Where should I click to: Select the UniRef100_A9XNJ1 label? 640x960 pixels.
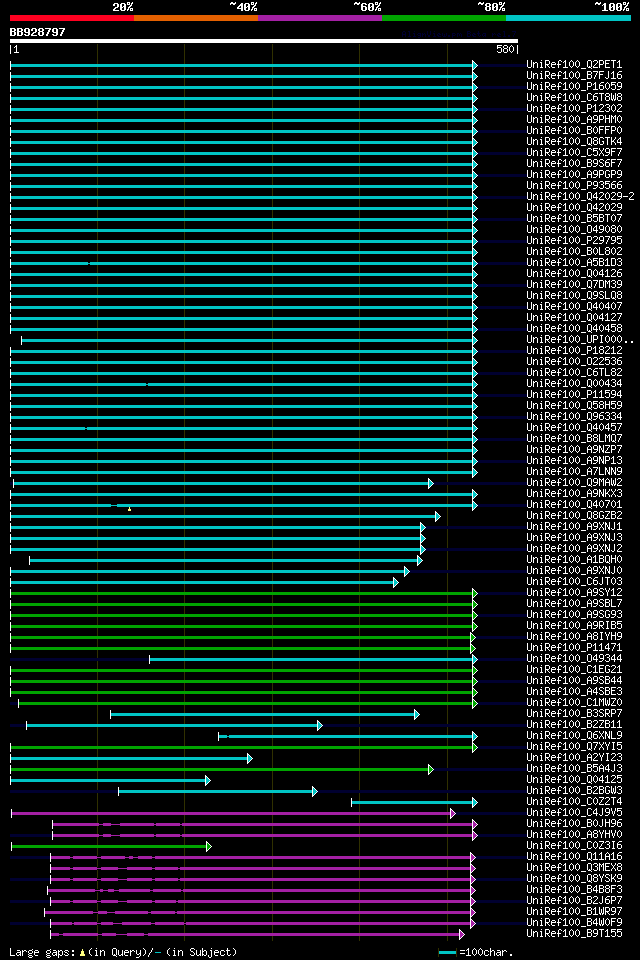click(x=574, y=527)
